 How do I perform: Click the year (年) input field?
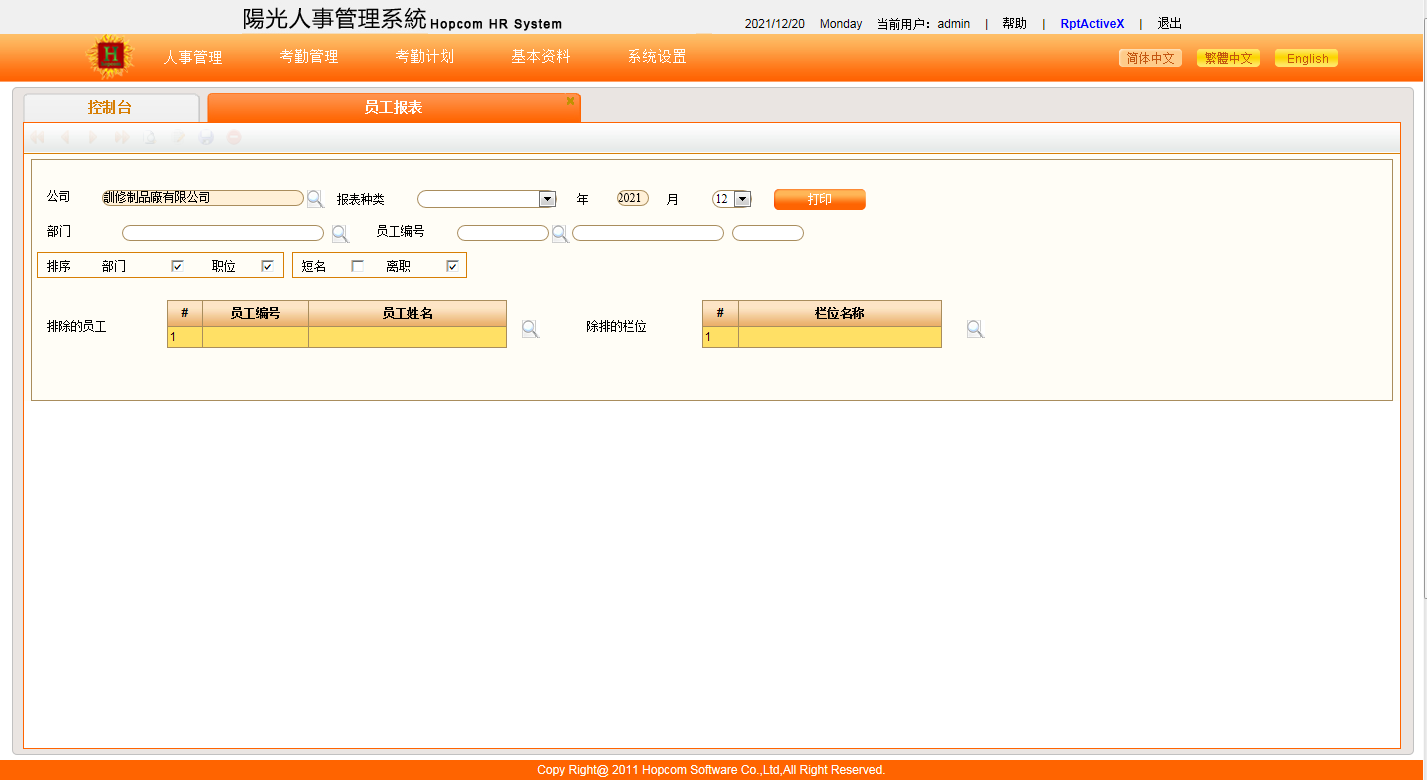[632, 198]
